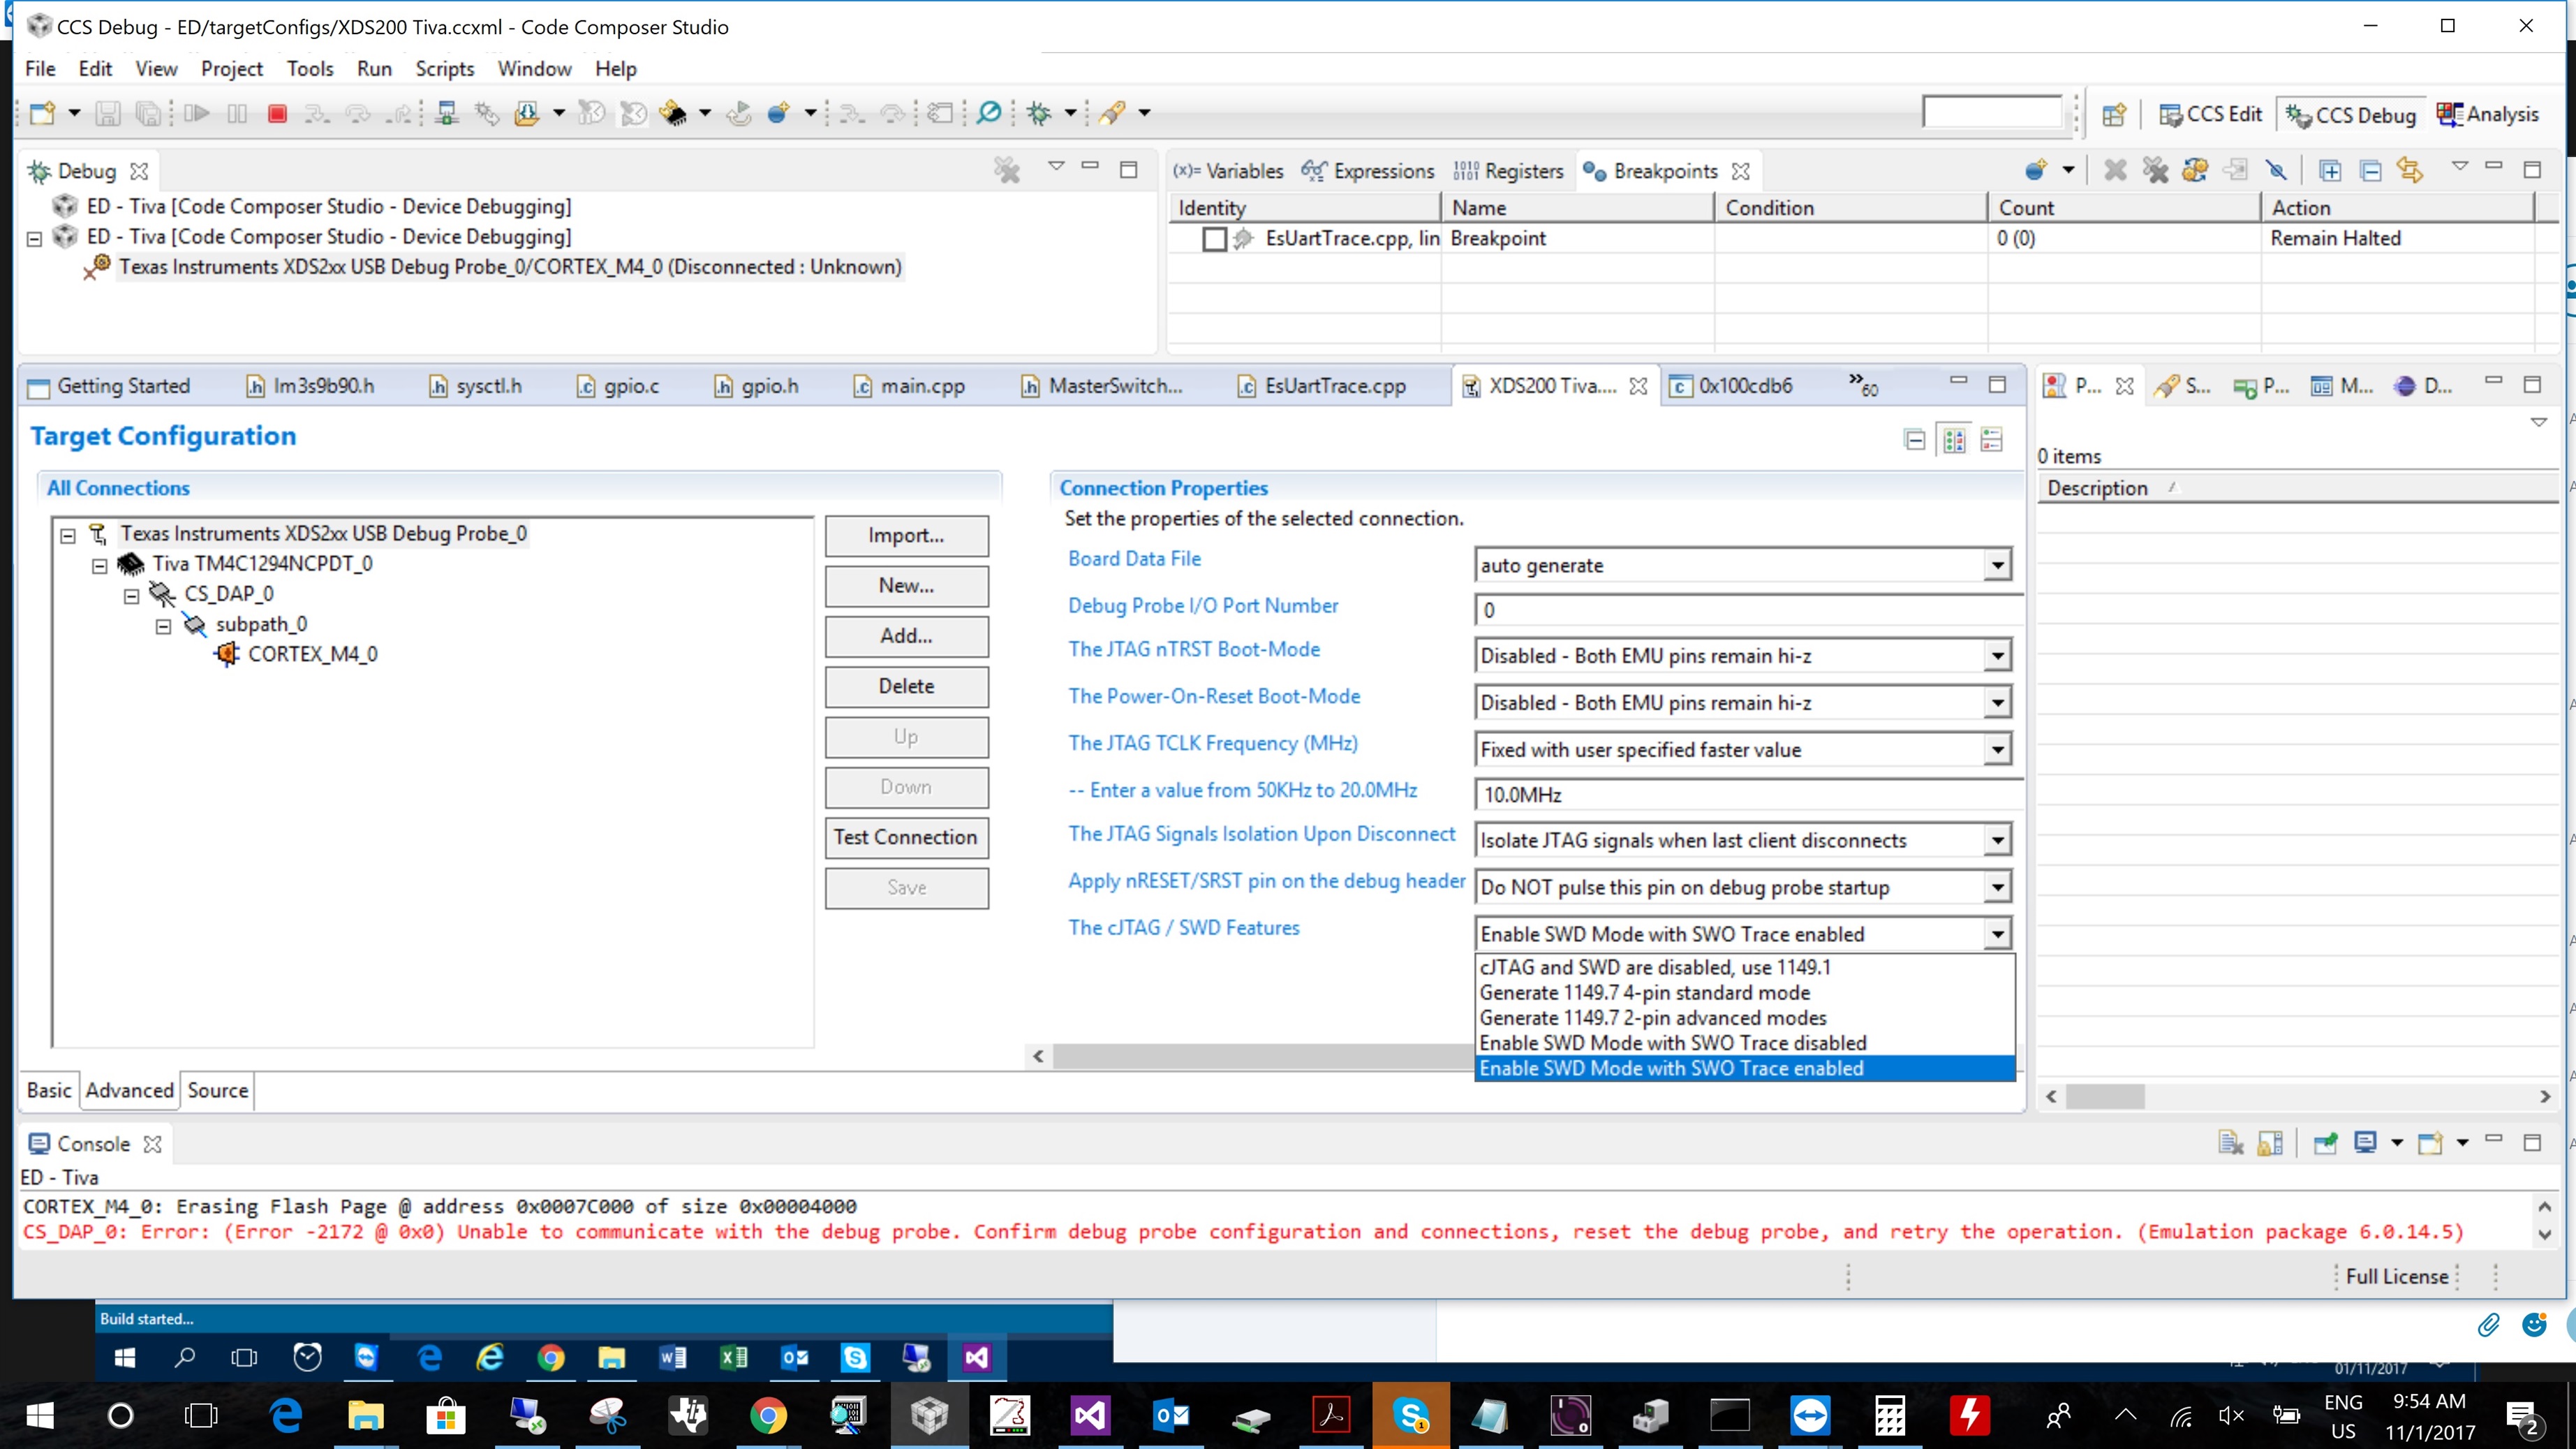Open the Run menu

[374, 69]
